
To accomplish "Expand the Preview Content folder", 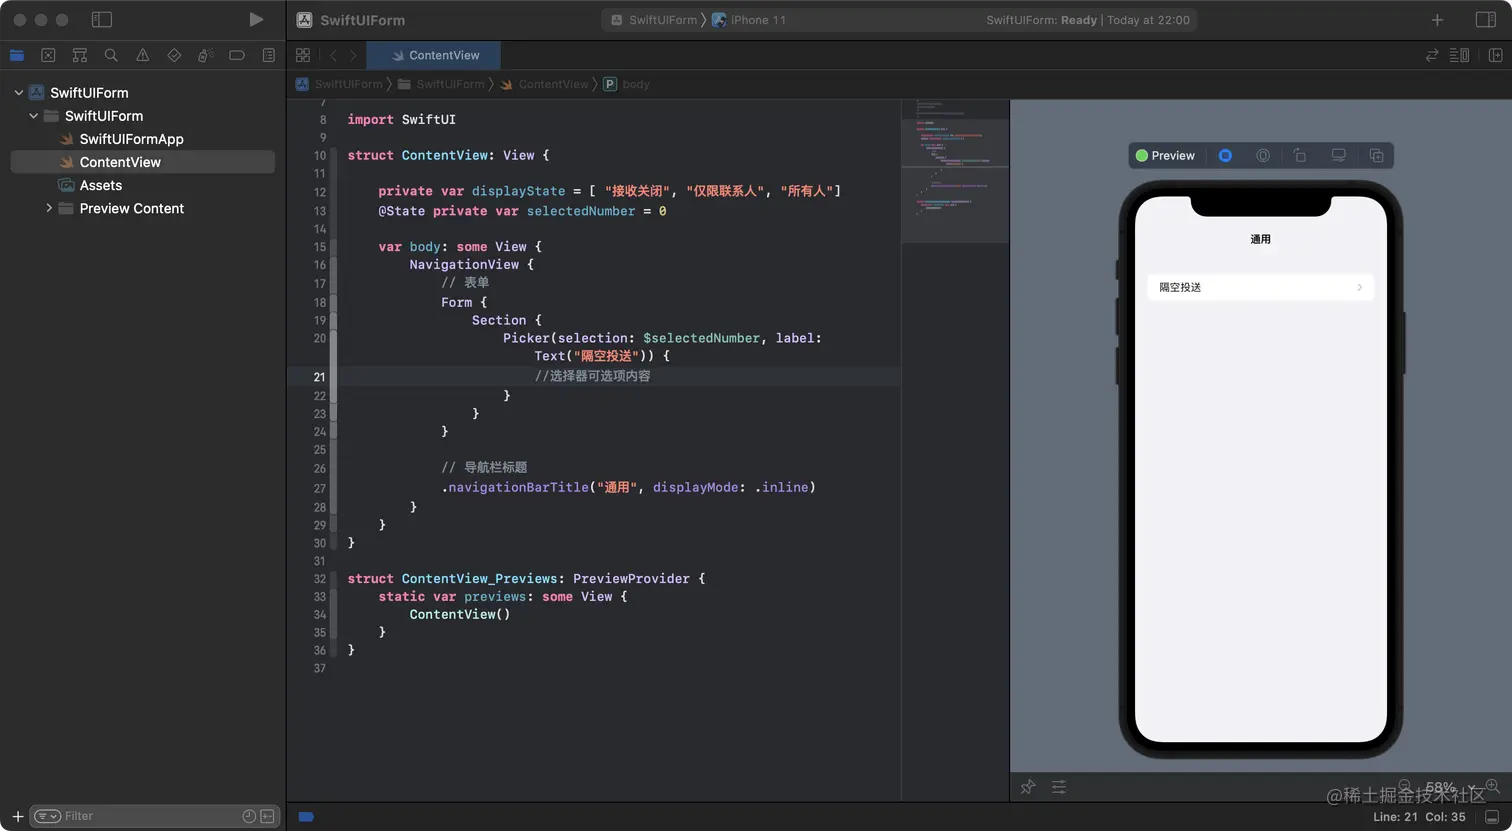I will [x=49, y=208].
